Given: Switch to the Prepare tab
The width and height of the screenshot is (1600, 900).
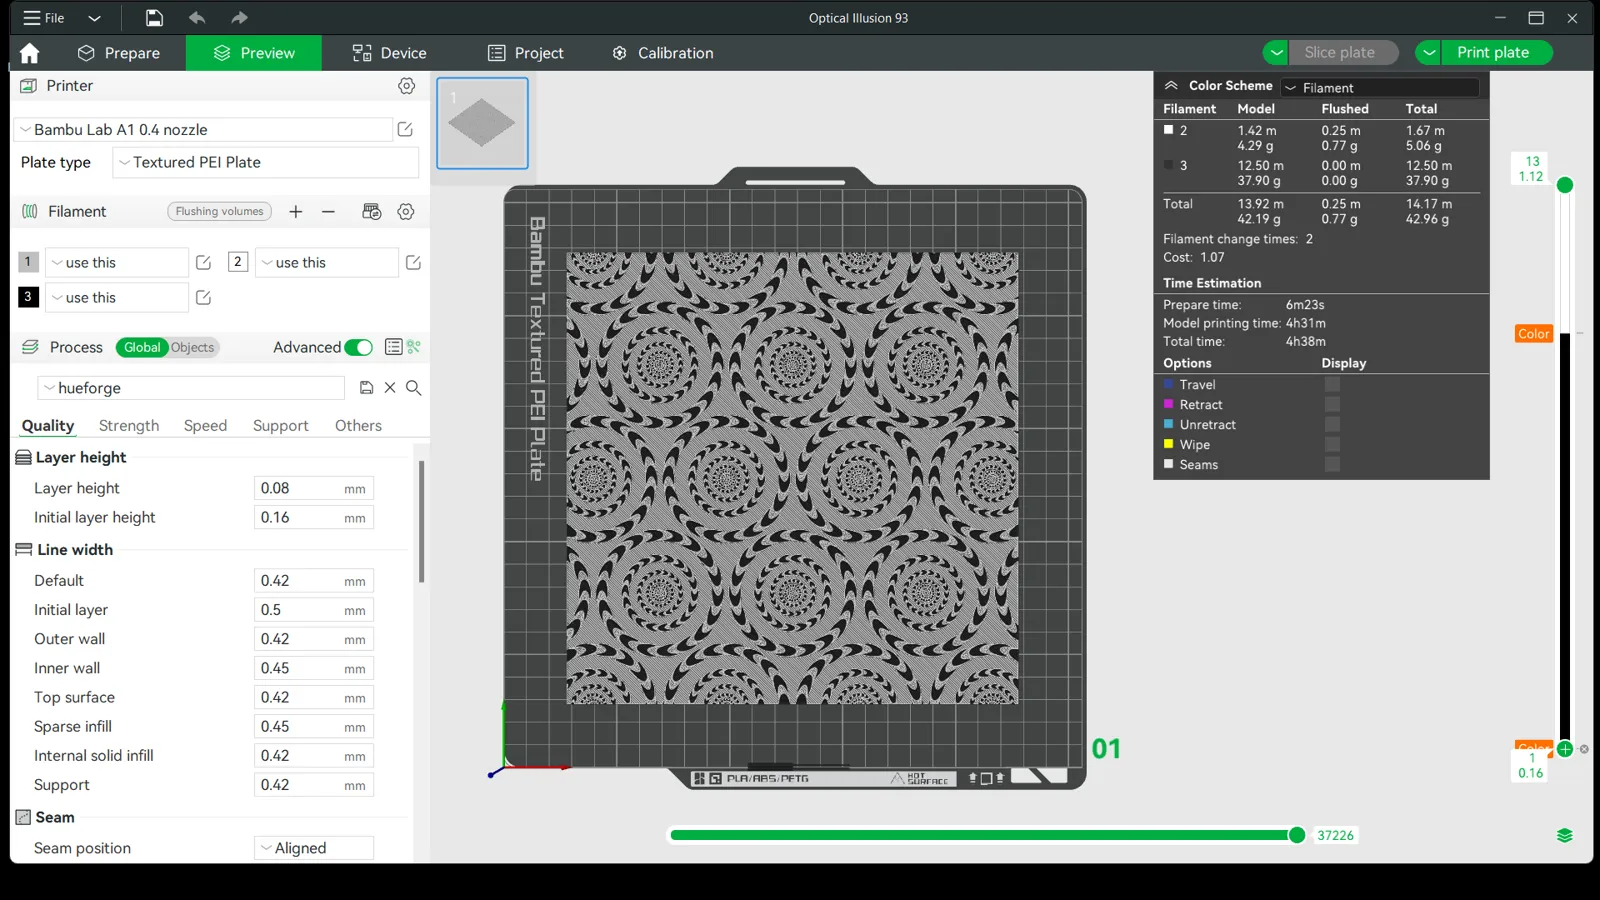Looking at the screenshot, I should (119, 53).
